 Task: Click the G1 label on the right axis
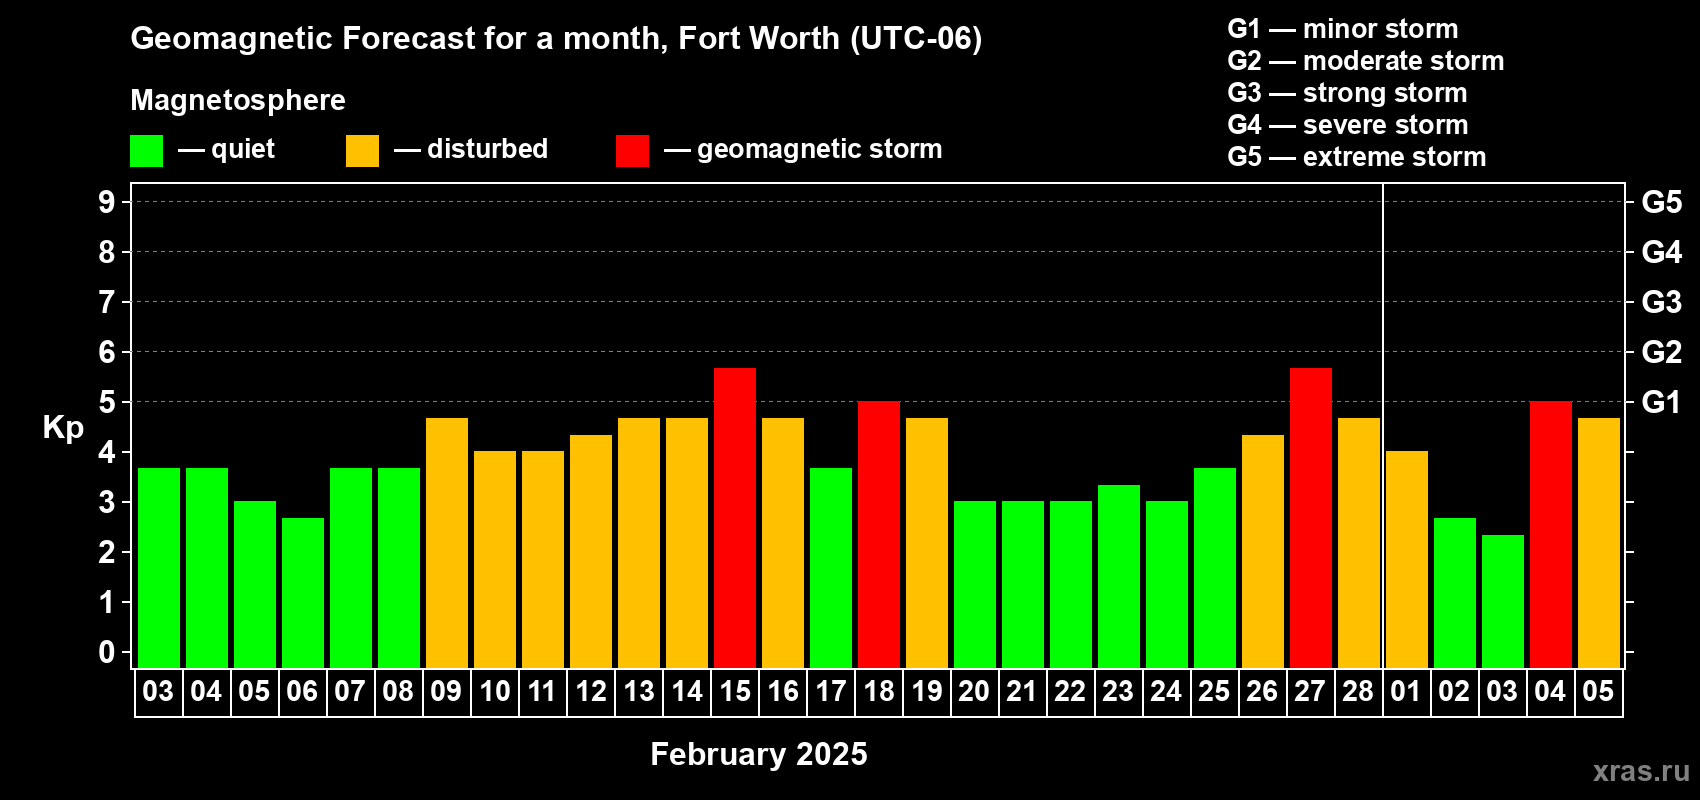[1662, 402]
